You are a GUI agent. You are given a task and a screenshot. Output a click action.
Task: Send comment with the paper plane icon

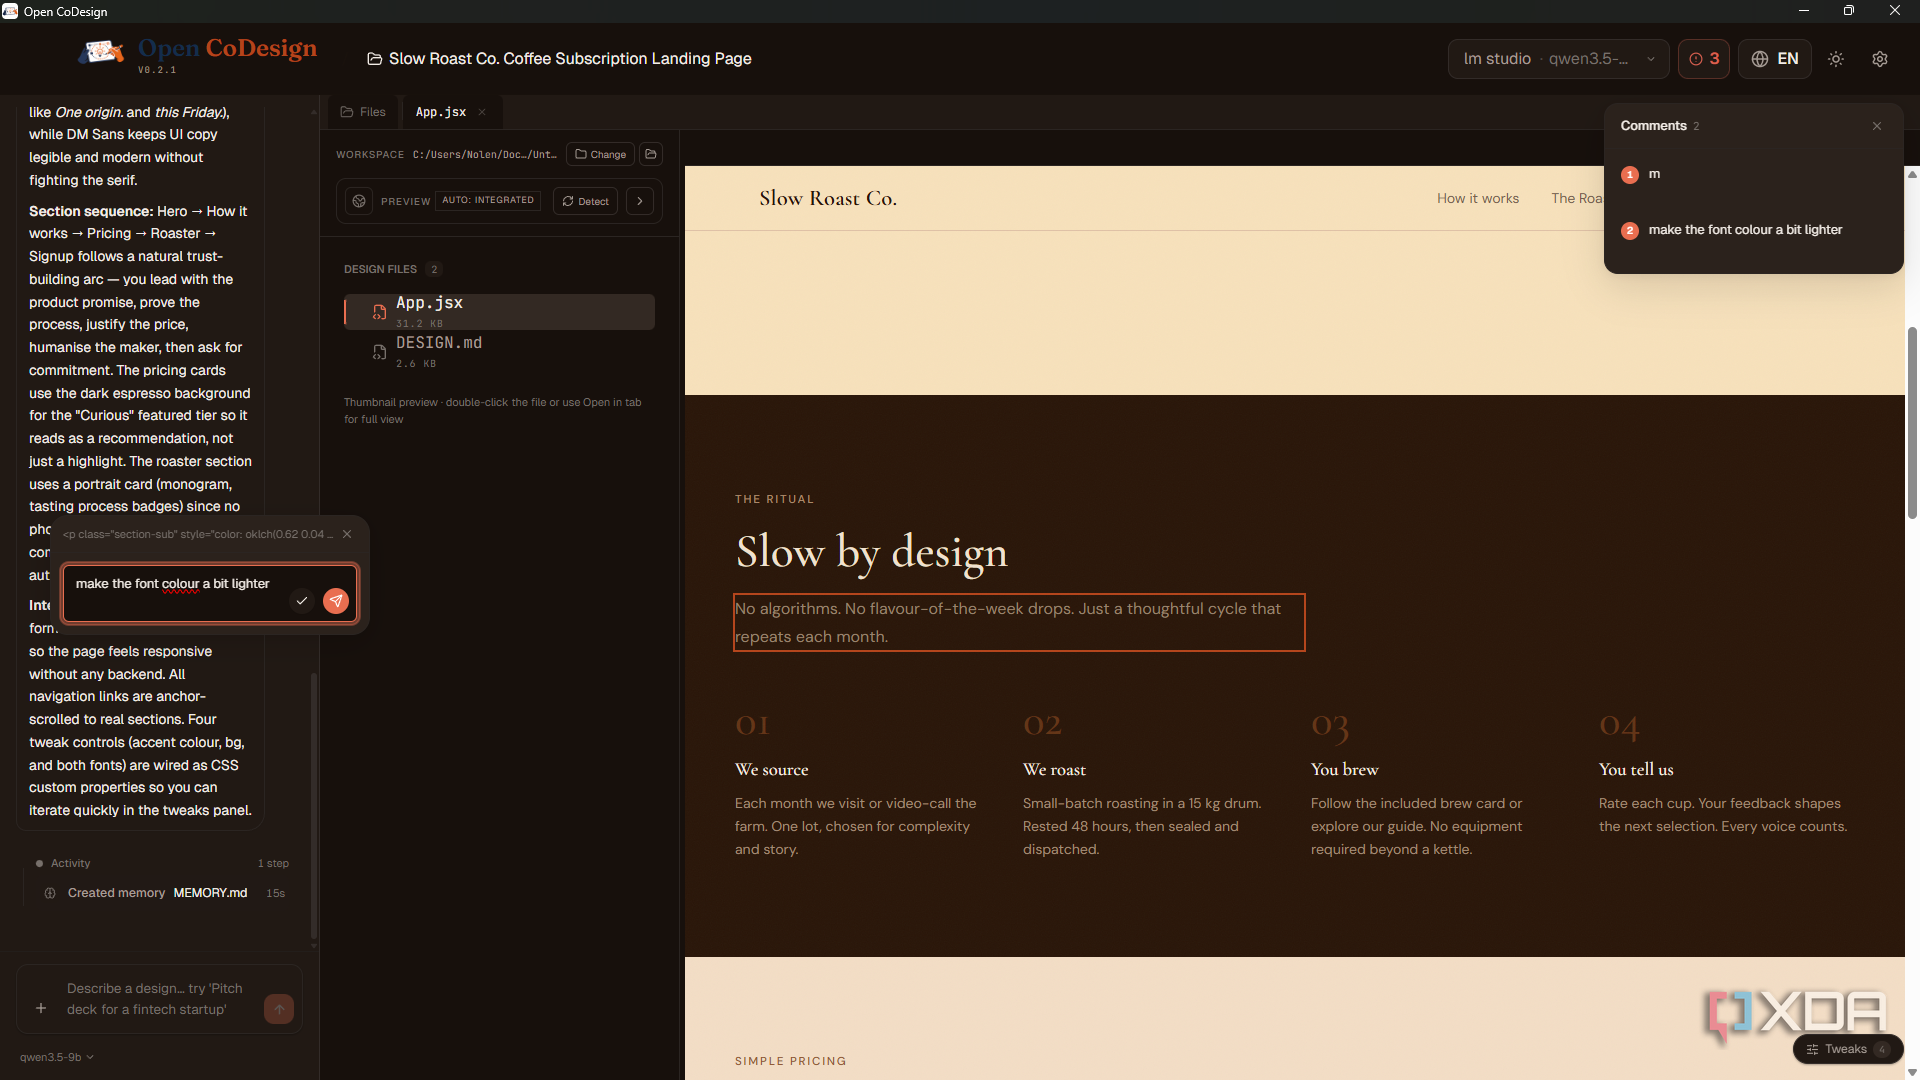(x=336, y=601)
